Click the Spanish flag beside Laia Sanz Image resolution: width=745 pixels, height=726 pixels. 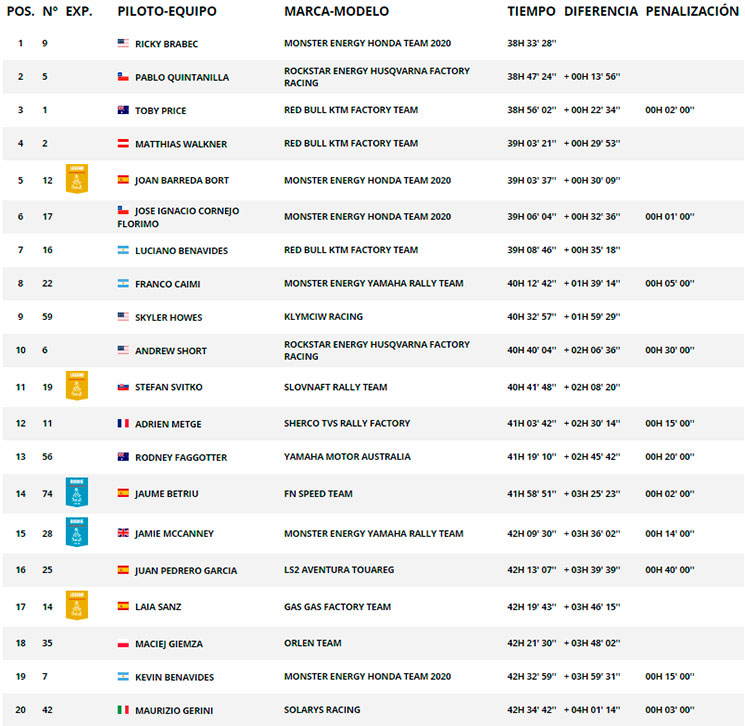[x=123, y=606]
